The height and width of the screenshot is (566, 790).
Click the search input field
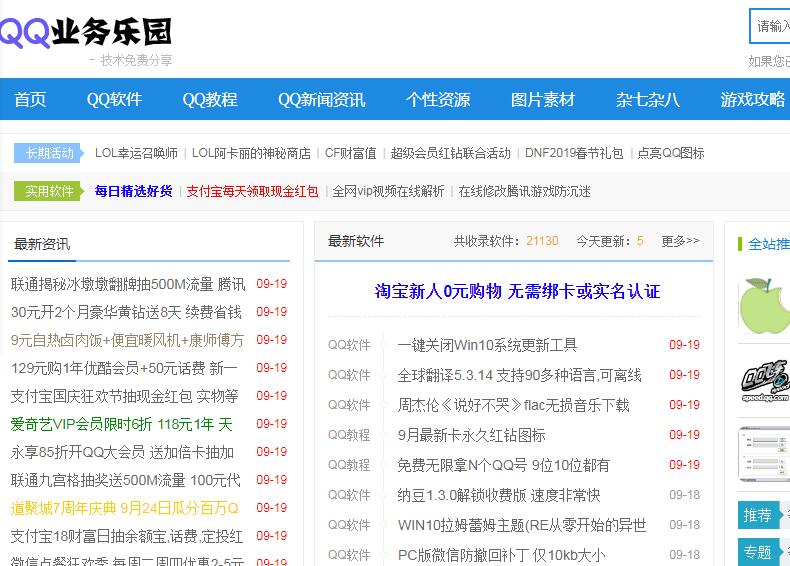(770, 26)
